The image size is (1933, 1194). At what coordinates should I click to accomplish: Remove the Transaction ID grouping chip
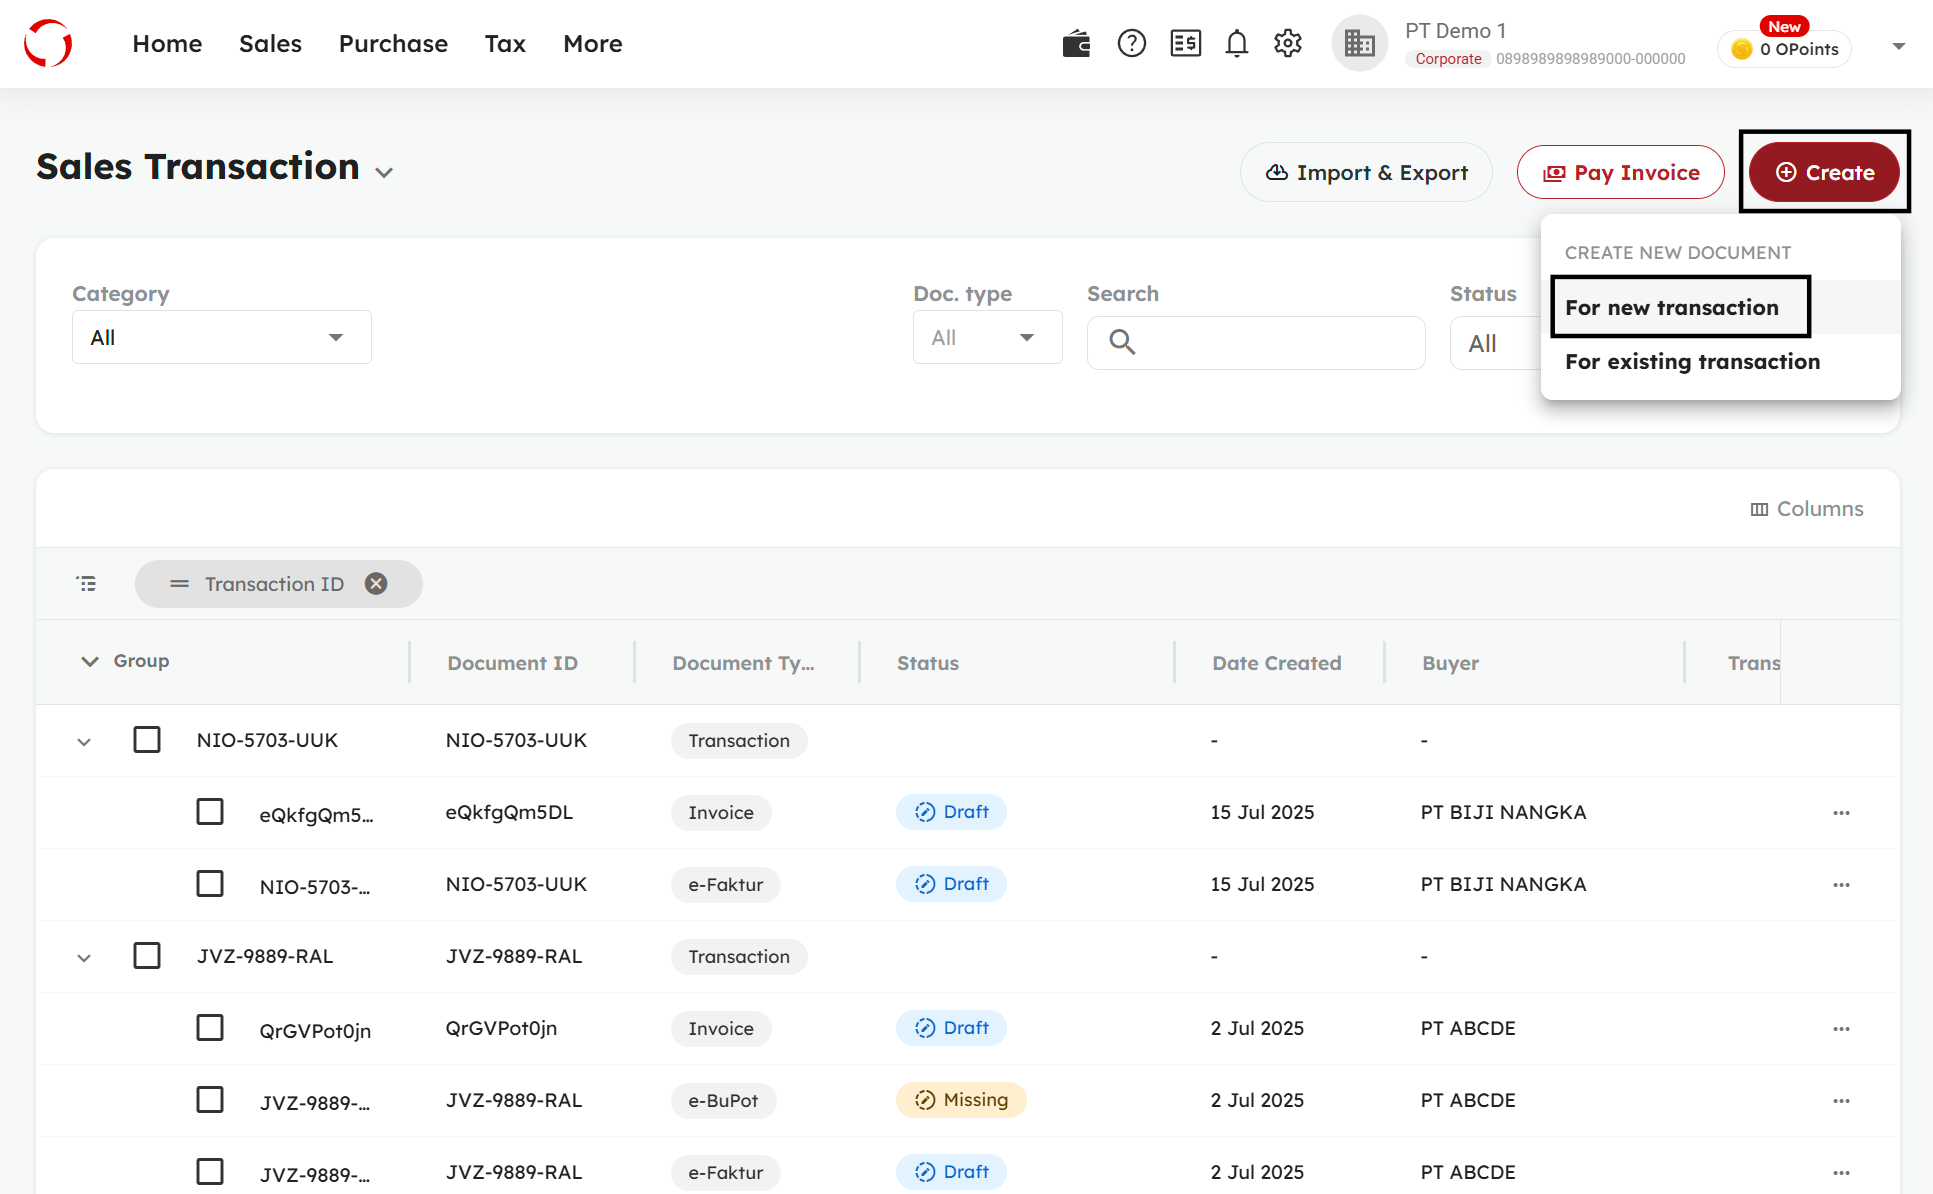click(376, 584)
